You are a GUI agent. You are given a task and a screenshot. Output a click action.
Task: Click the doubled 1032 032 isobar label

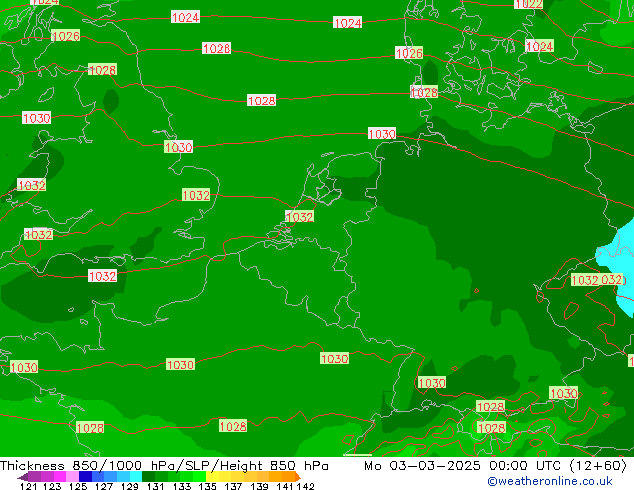(x=598, y=280)
